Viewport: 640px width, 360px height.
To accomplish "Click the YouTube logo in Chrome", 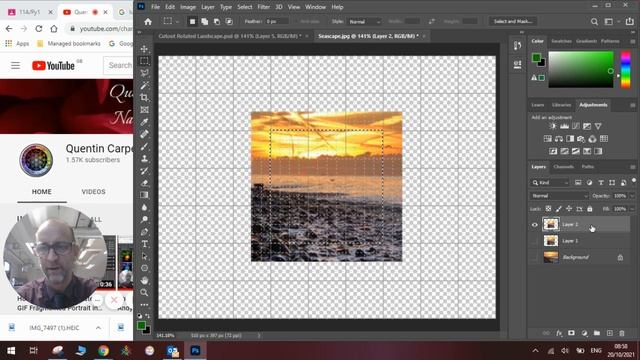I will (x=53, y=65).
